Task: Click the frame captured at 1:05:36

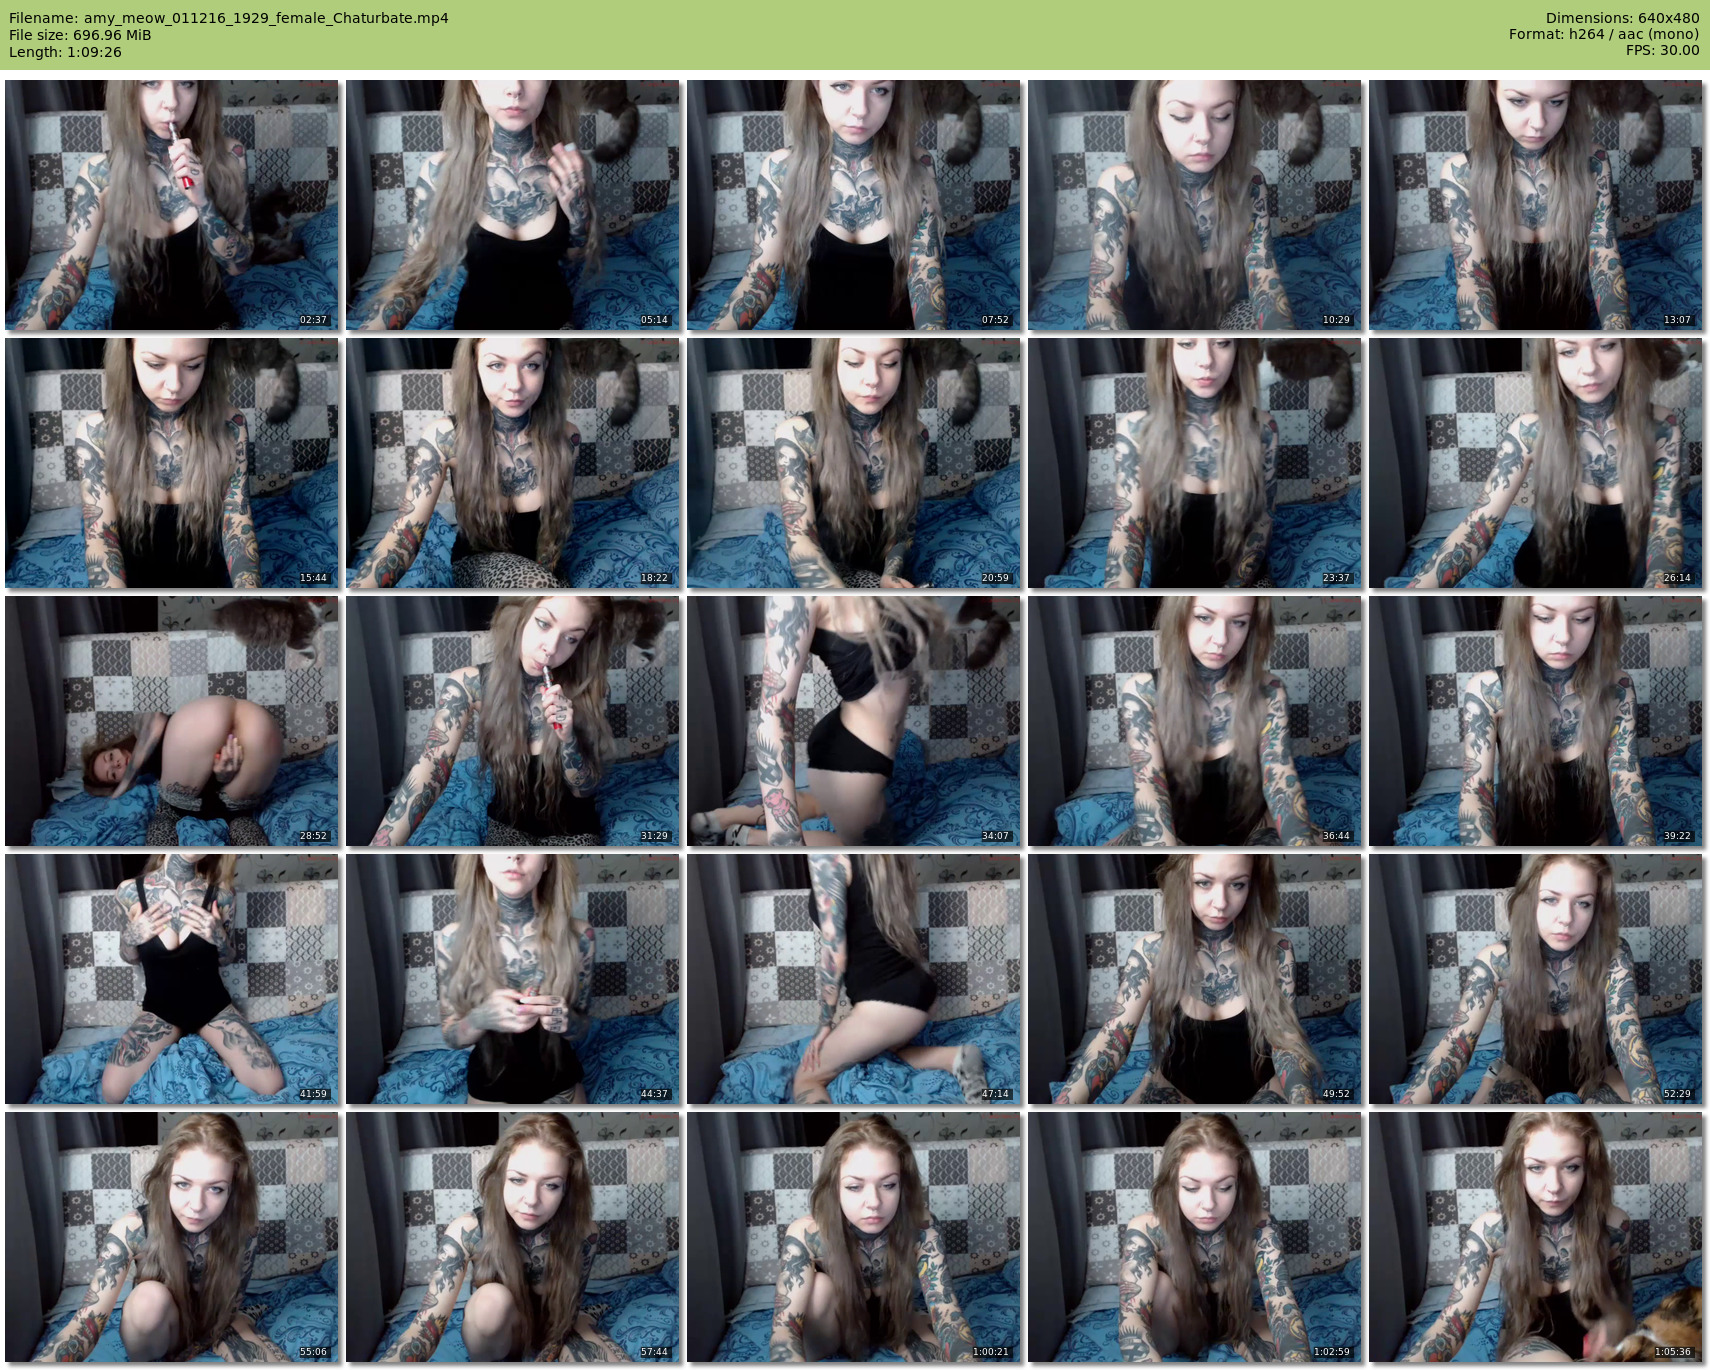Action: click(x=1536, y=1237)
